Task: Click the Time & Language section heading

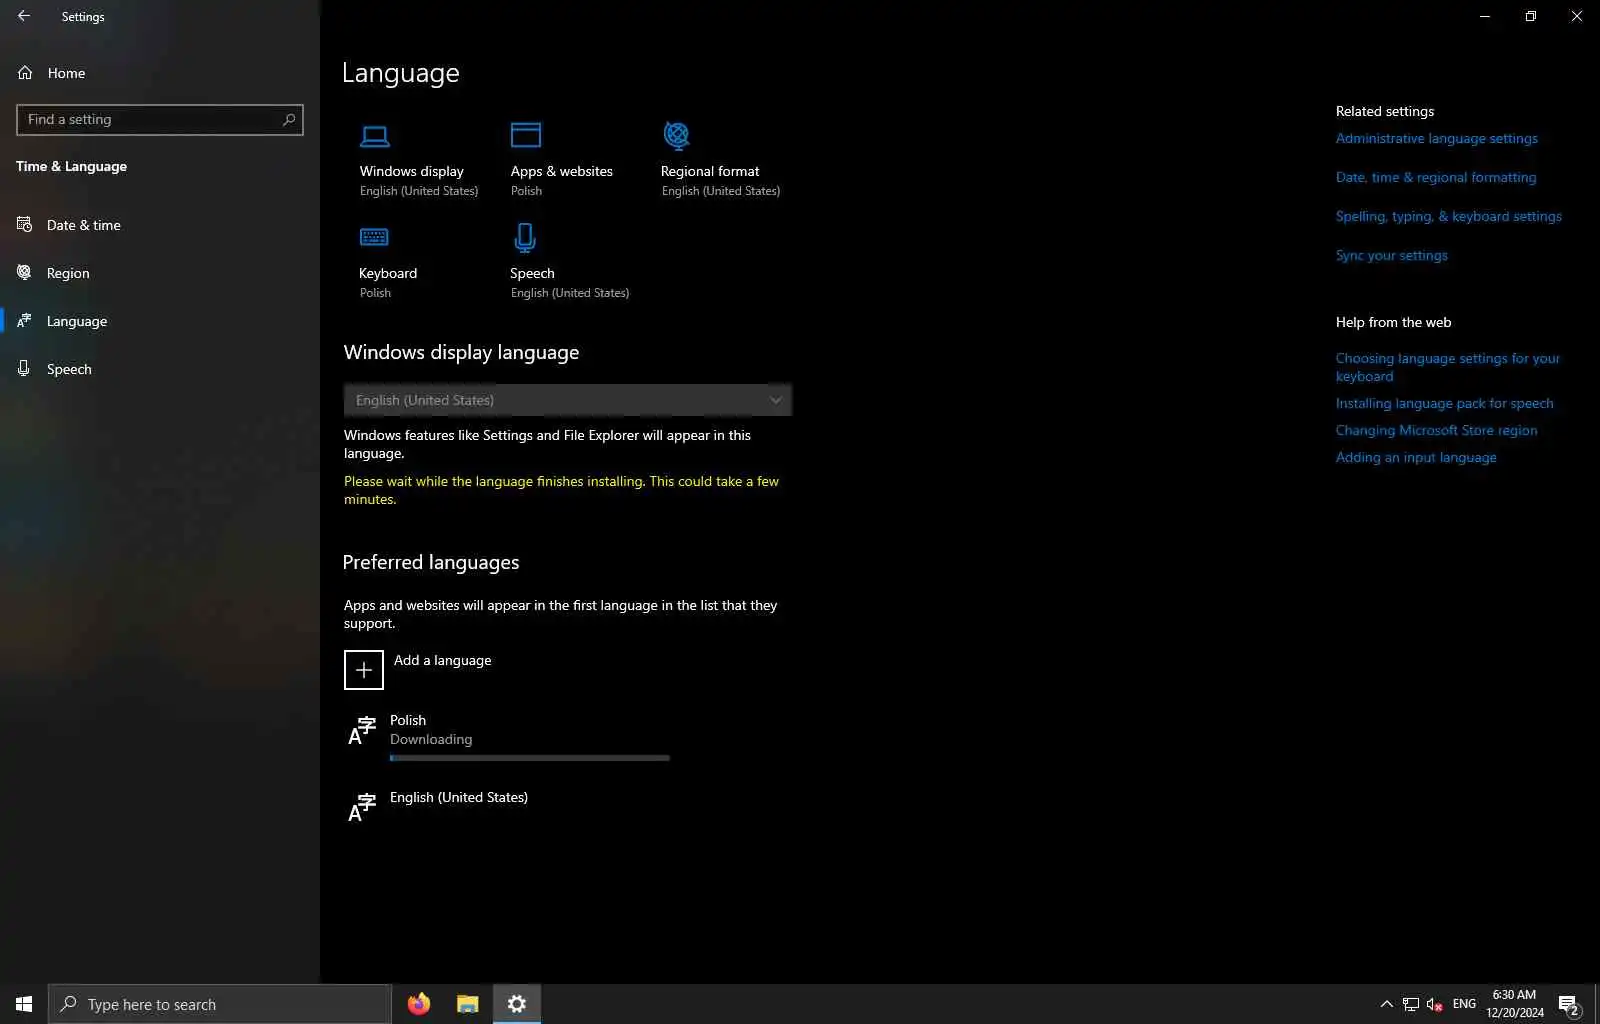Action: coord(72,167)
